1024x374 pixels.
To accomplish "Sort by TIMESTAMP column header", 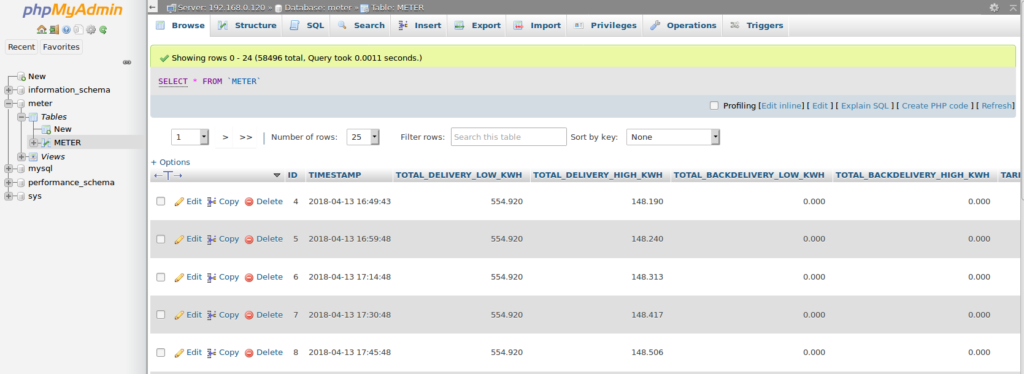I will (x=334, y=175).
